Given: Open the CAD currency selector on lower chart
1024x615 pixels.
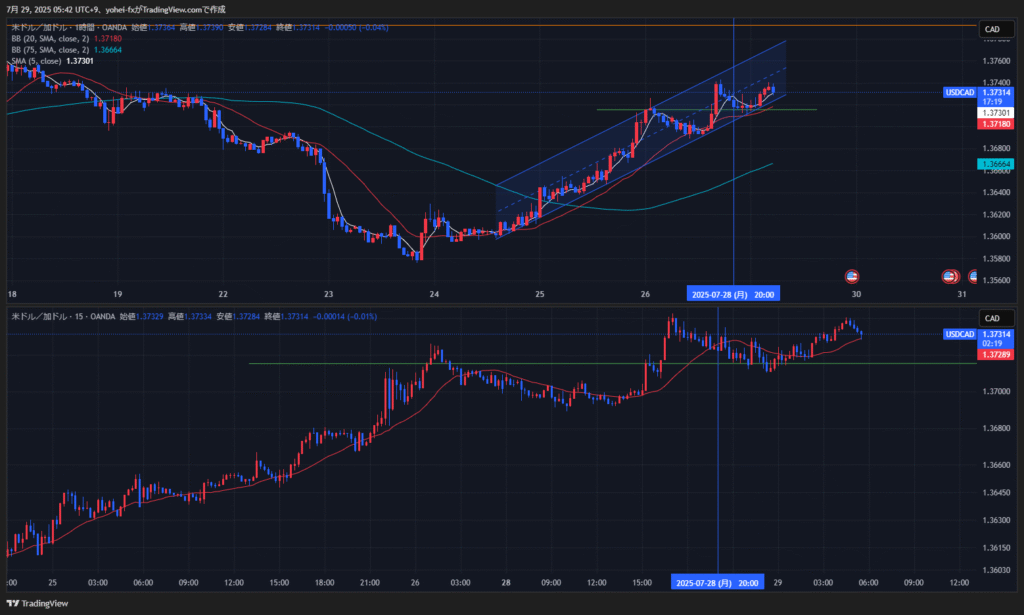Looking at the screenshot, I should point(992,318).
